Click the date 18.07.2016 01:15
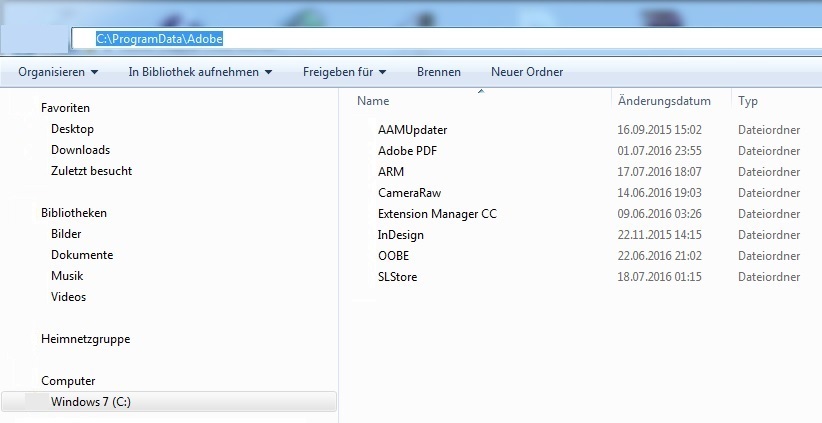 click(659, 277)
